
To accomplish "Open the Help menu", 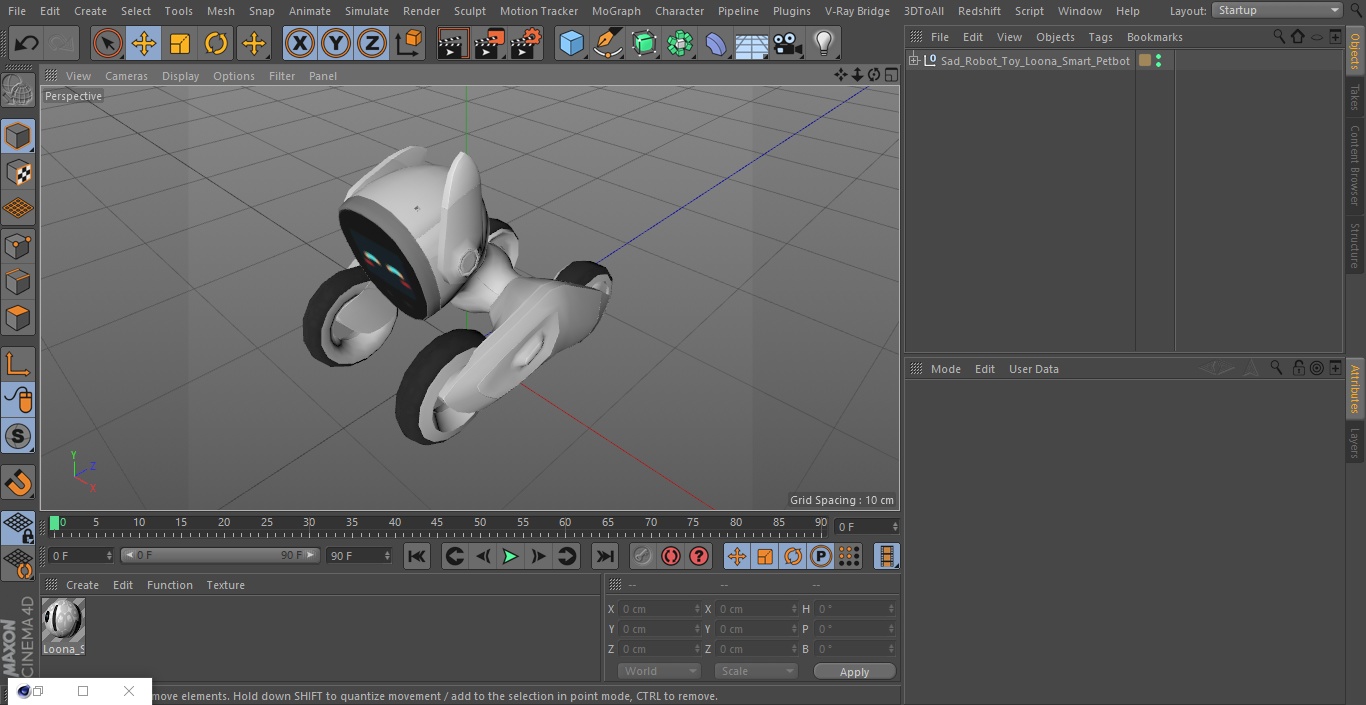I will [x=1127, y=11].
